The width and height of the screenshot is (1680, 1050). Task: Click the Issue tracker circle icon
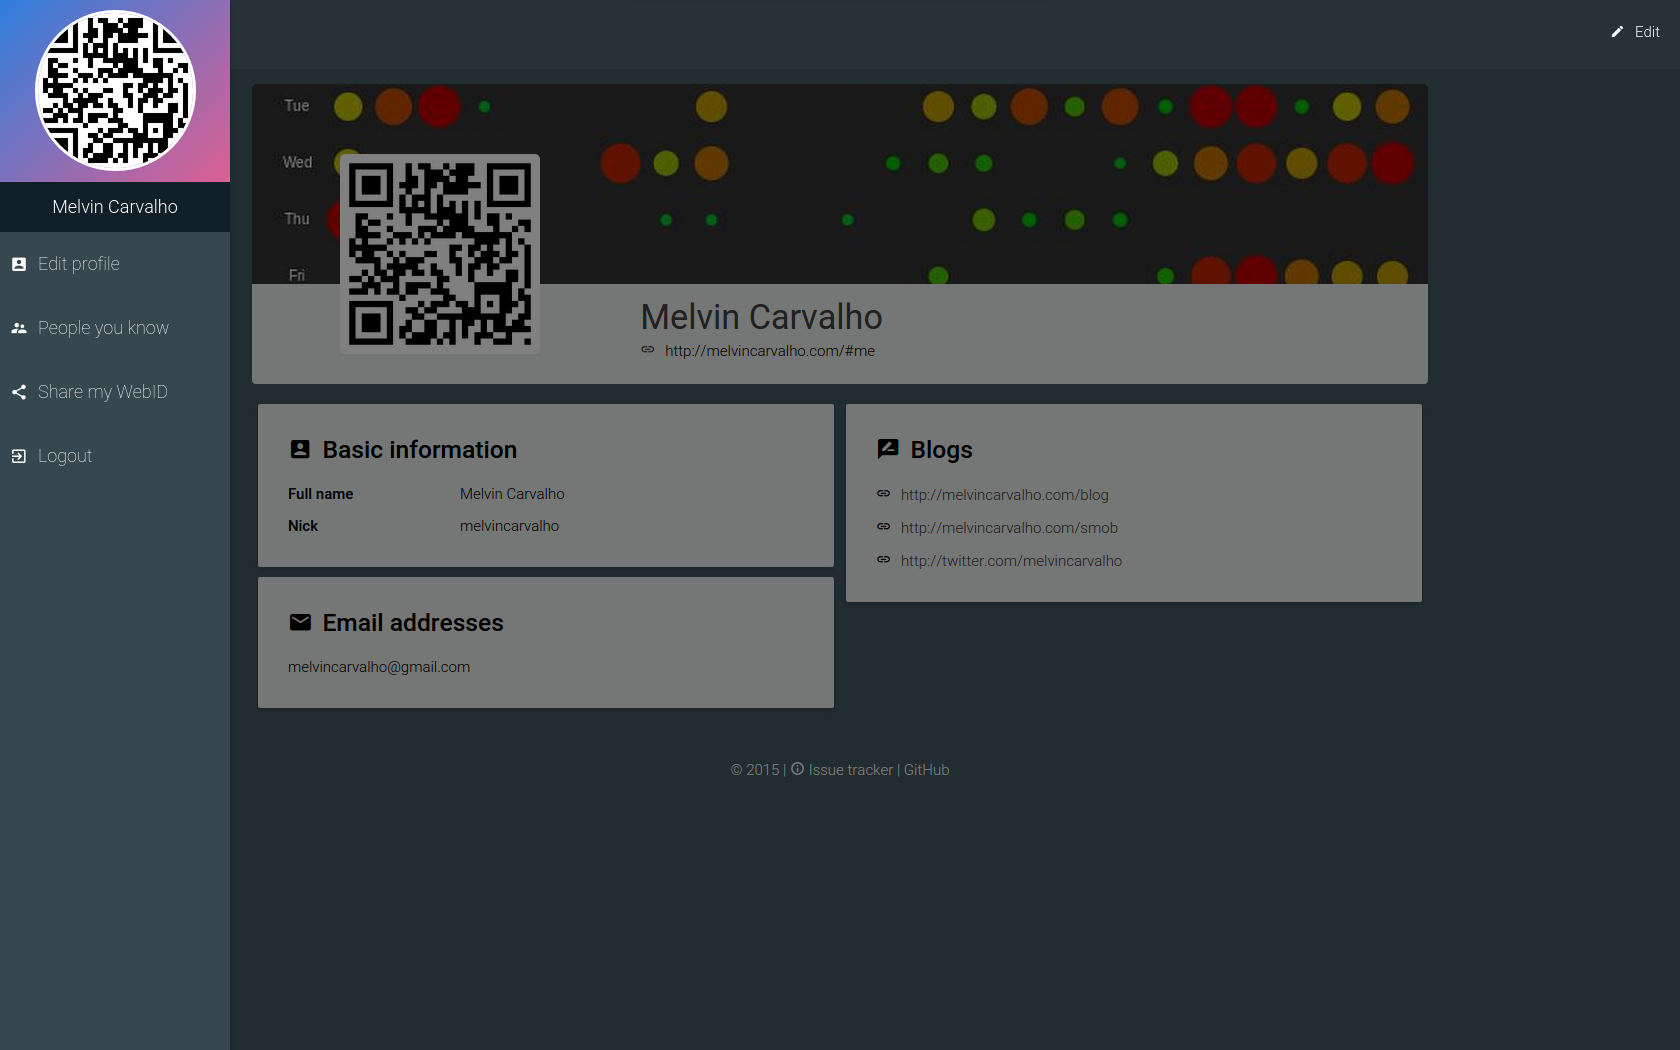coord(797,769)
